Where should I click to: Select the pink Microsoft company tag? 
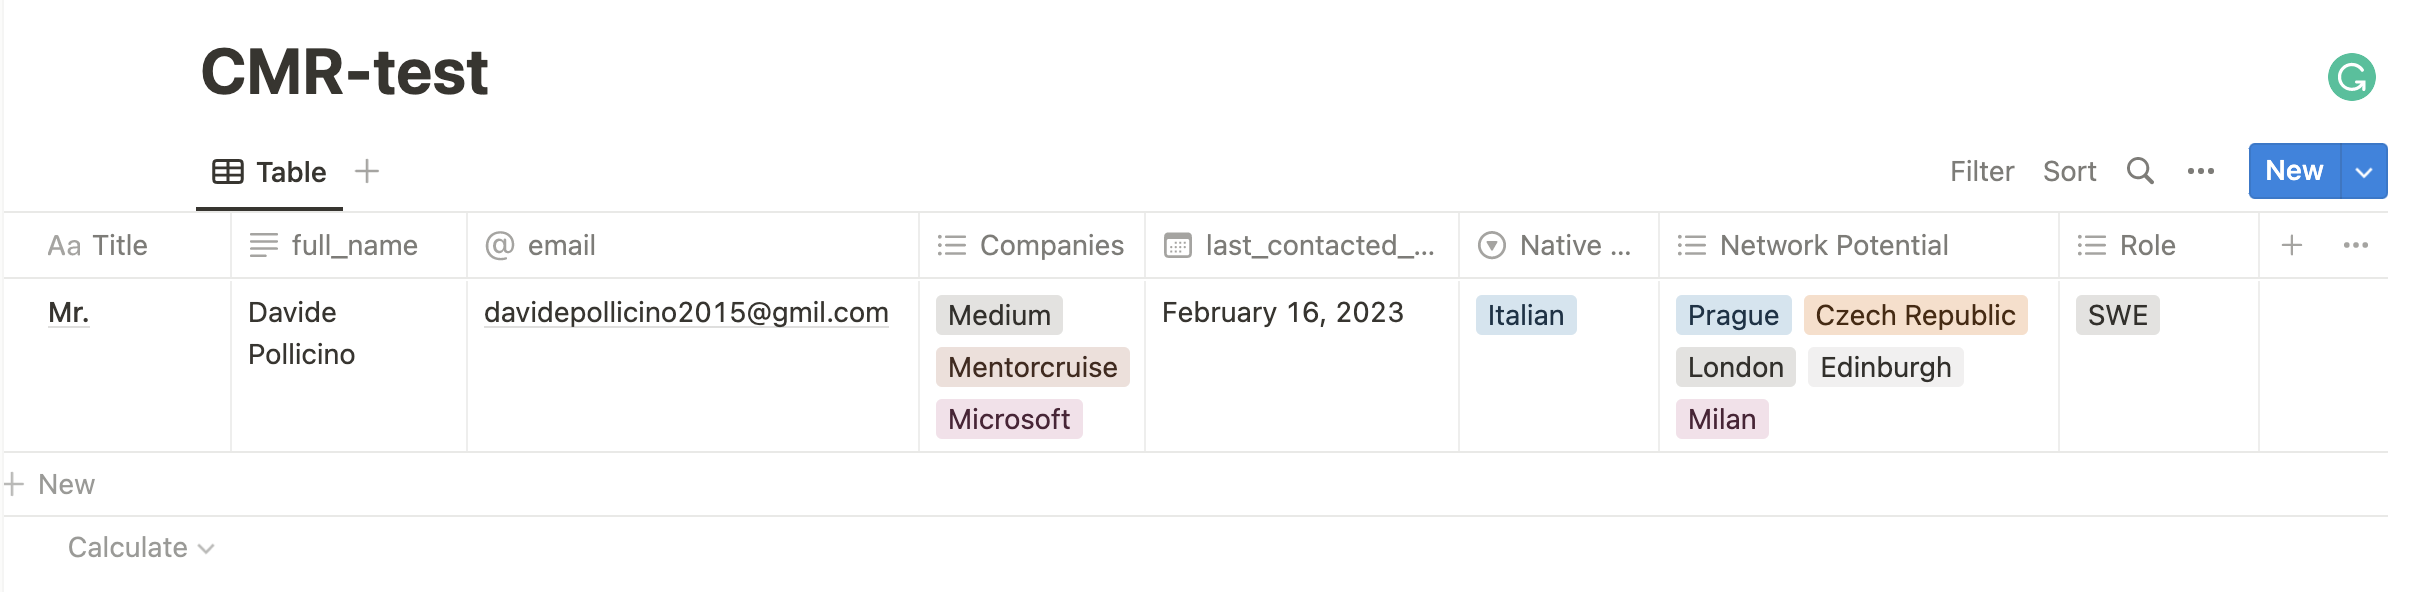coord(1008,419)
